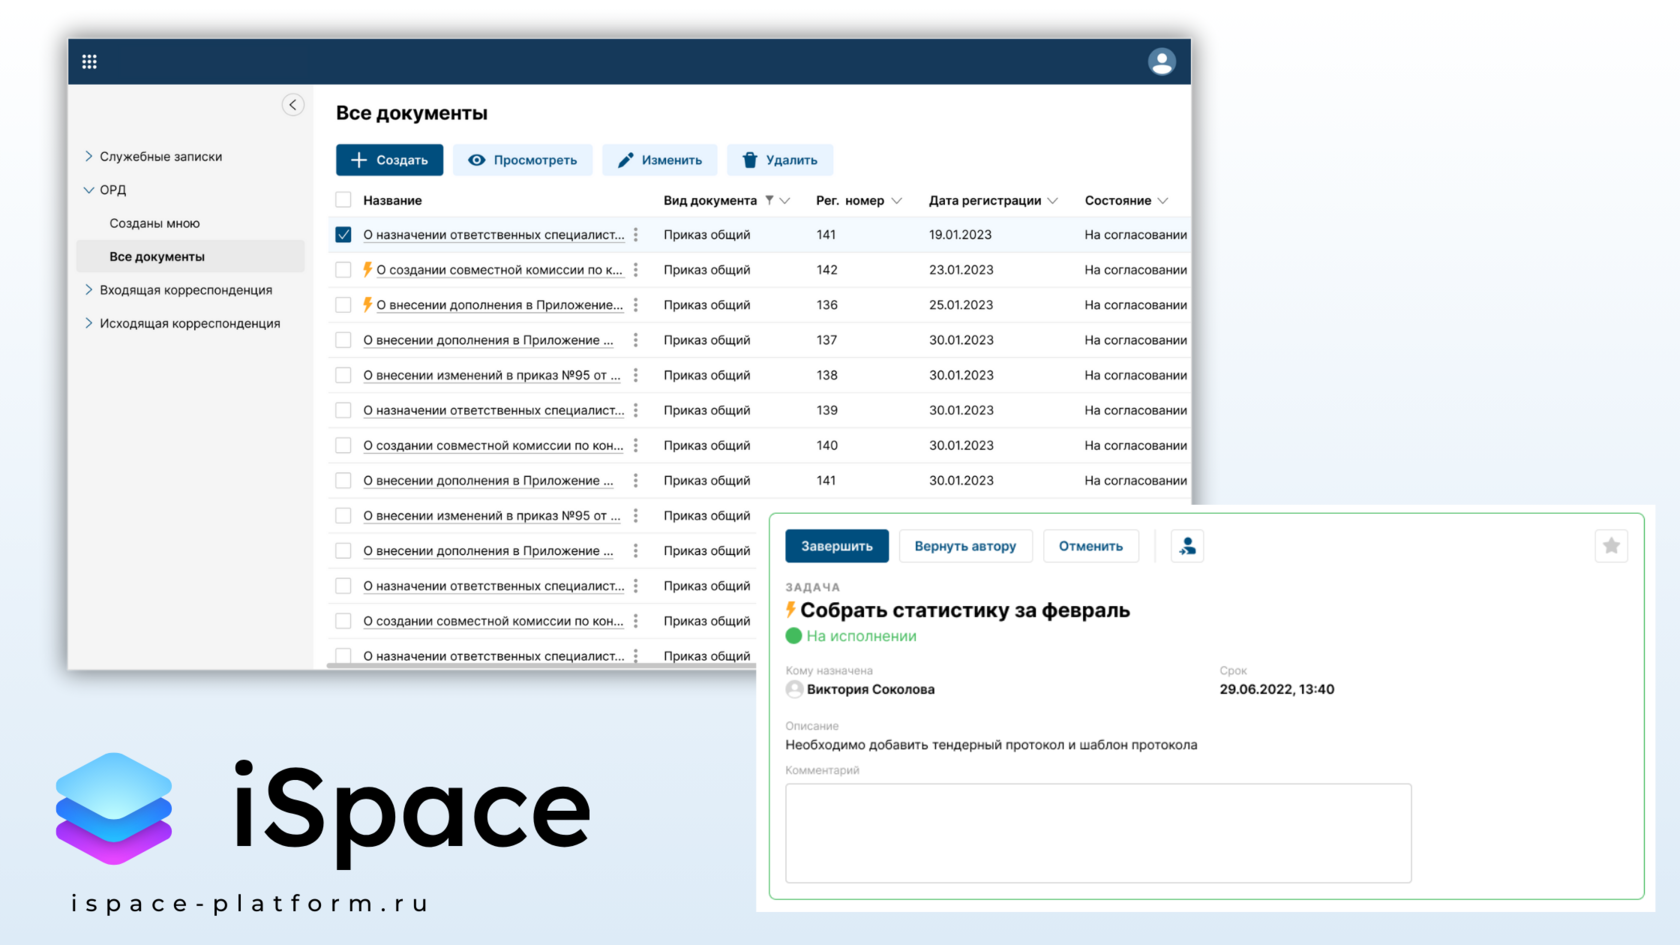This screenshot has width=1680, height=945.
Task: Toggle the select-all checkbox in table header
Action: pyautogui.click(x=343, y=200)
